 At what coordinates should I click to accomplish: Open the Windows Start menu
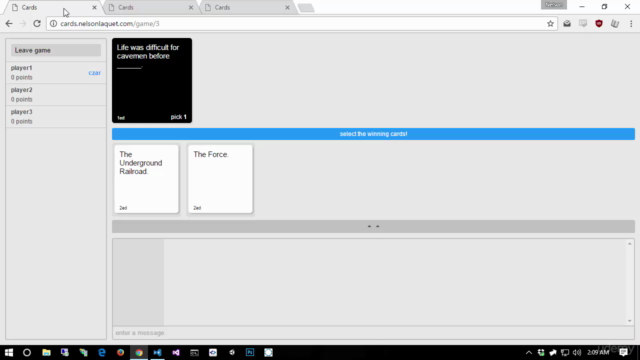(x=9, y=352)
